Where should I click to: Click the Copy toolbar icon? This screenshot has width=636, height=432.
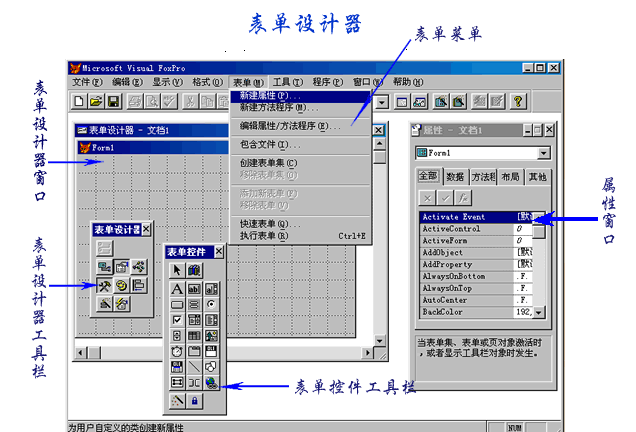pyautogui.click(x=208, y=101)
